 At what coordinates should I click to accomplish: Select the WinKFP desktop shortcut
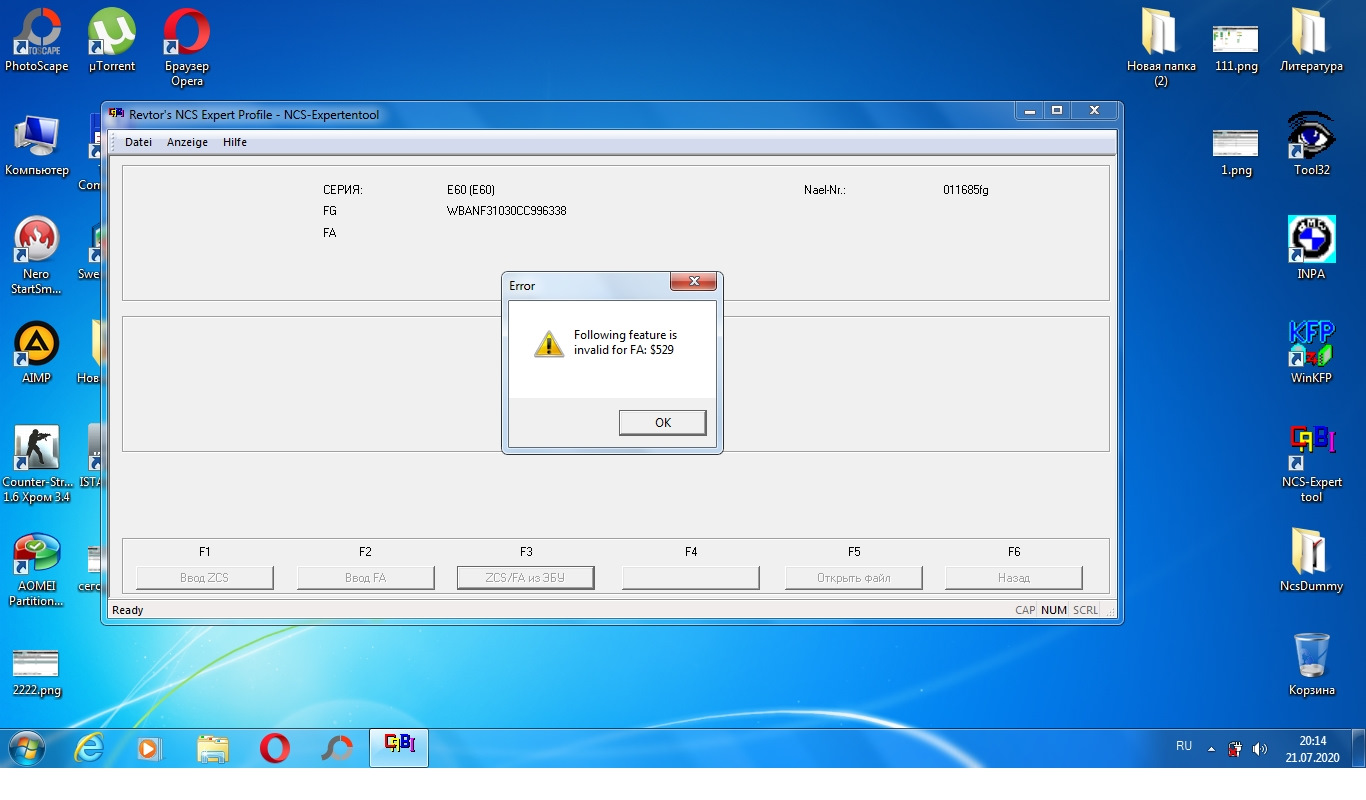1311,352
